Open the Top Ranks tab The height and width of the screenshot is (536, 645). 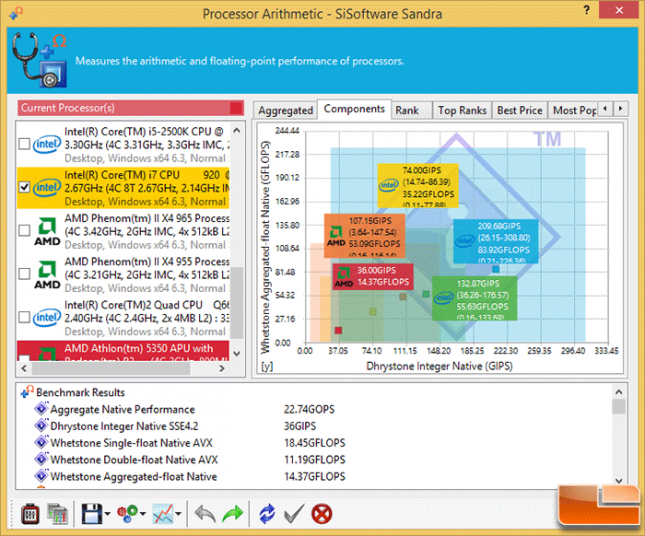(x=462, y=110)
